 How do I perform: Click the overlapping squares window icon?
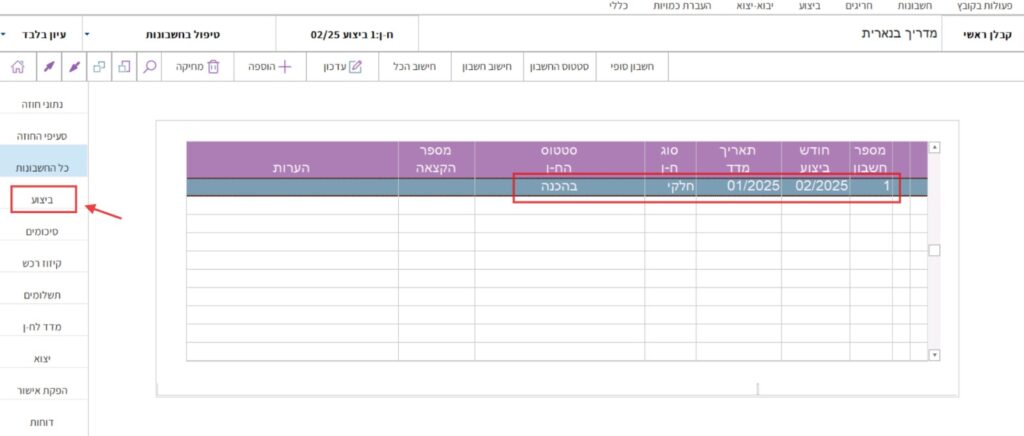tap(98, 67)
